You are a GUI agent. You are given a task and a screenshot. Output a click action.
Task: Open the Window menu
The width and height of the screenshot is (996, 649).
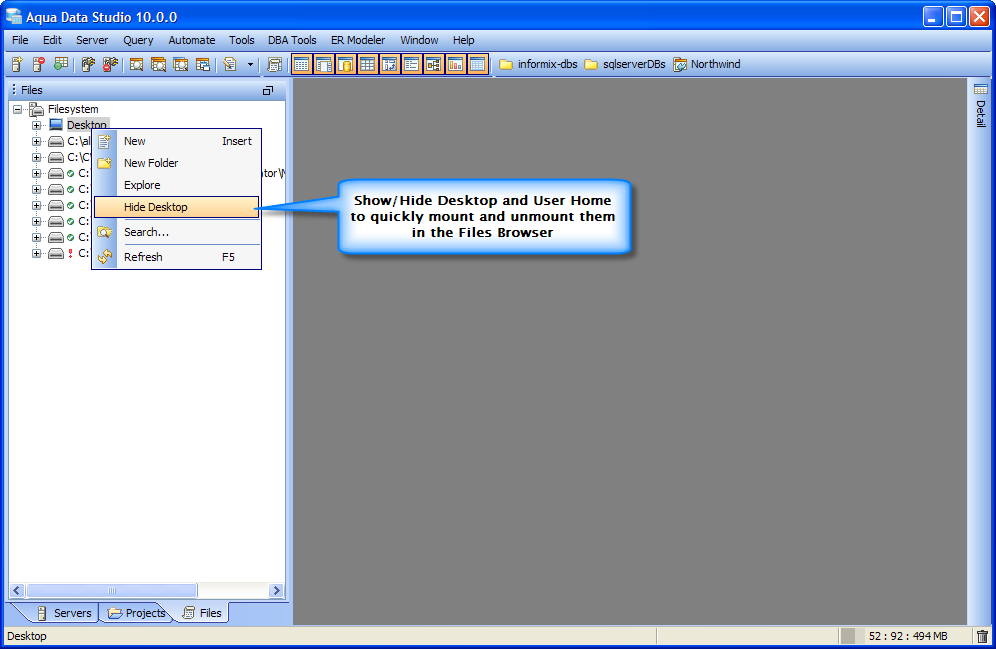pyautogui.click(x=419, y=40)
